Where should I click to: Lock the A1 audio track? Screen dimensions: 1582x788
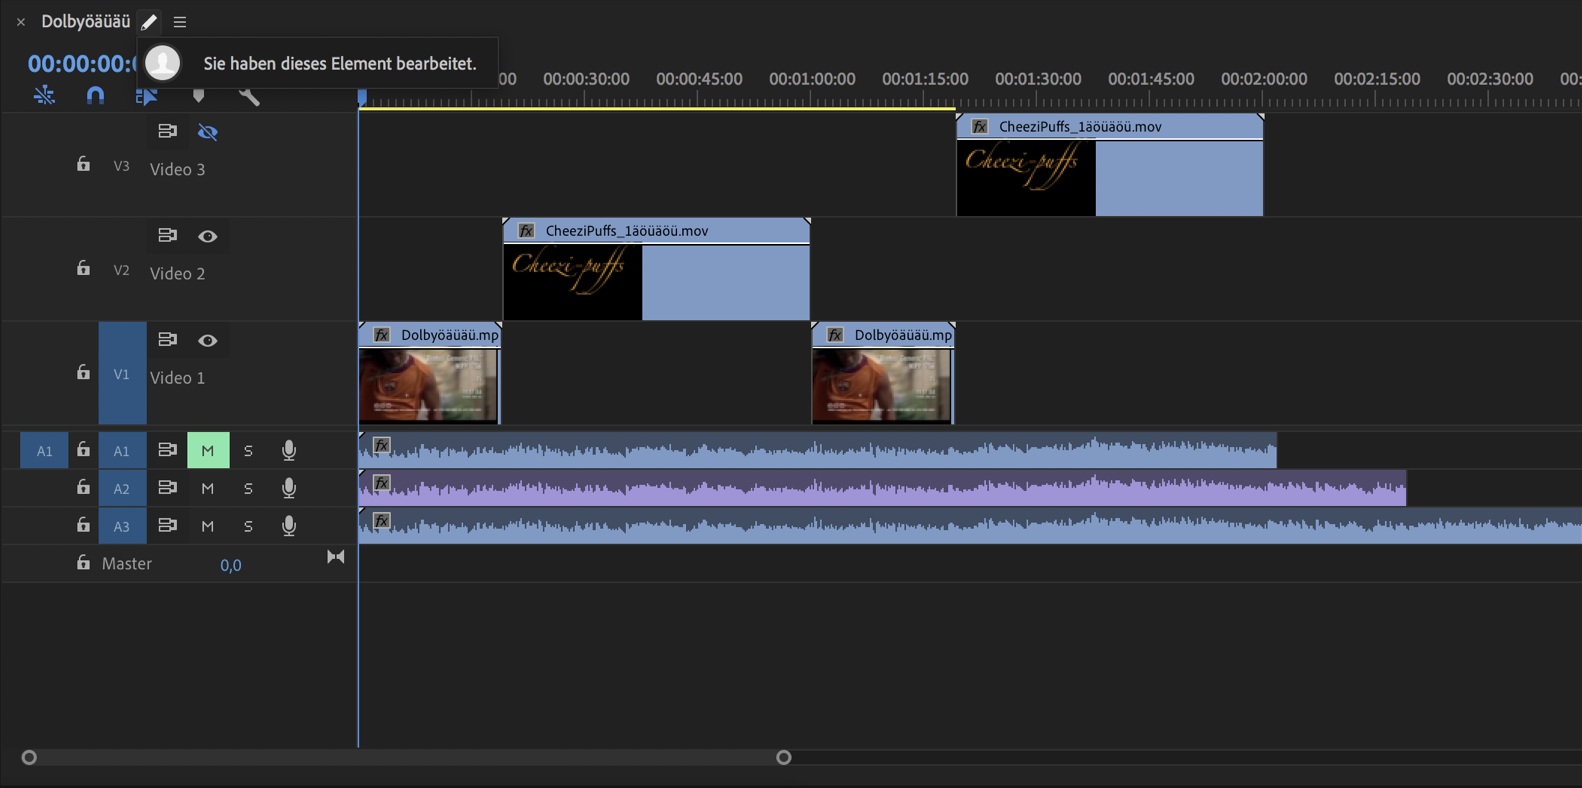83,450
